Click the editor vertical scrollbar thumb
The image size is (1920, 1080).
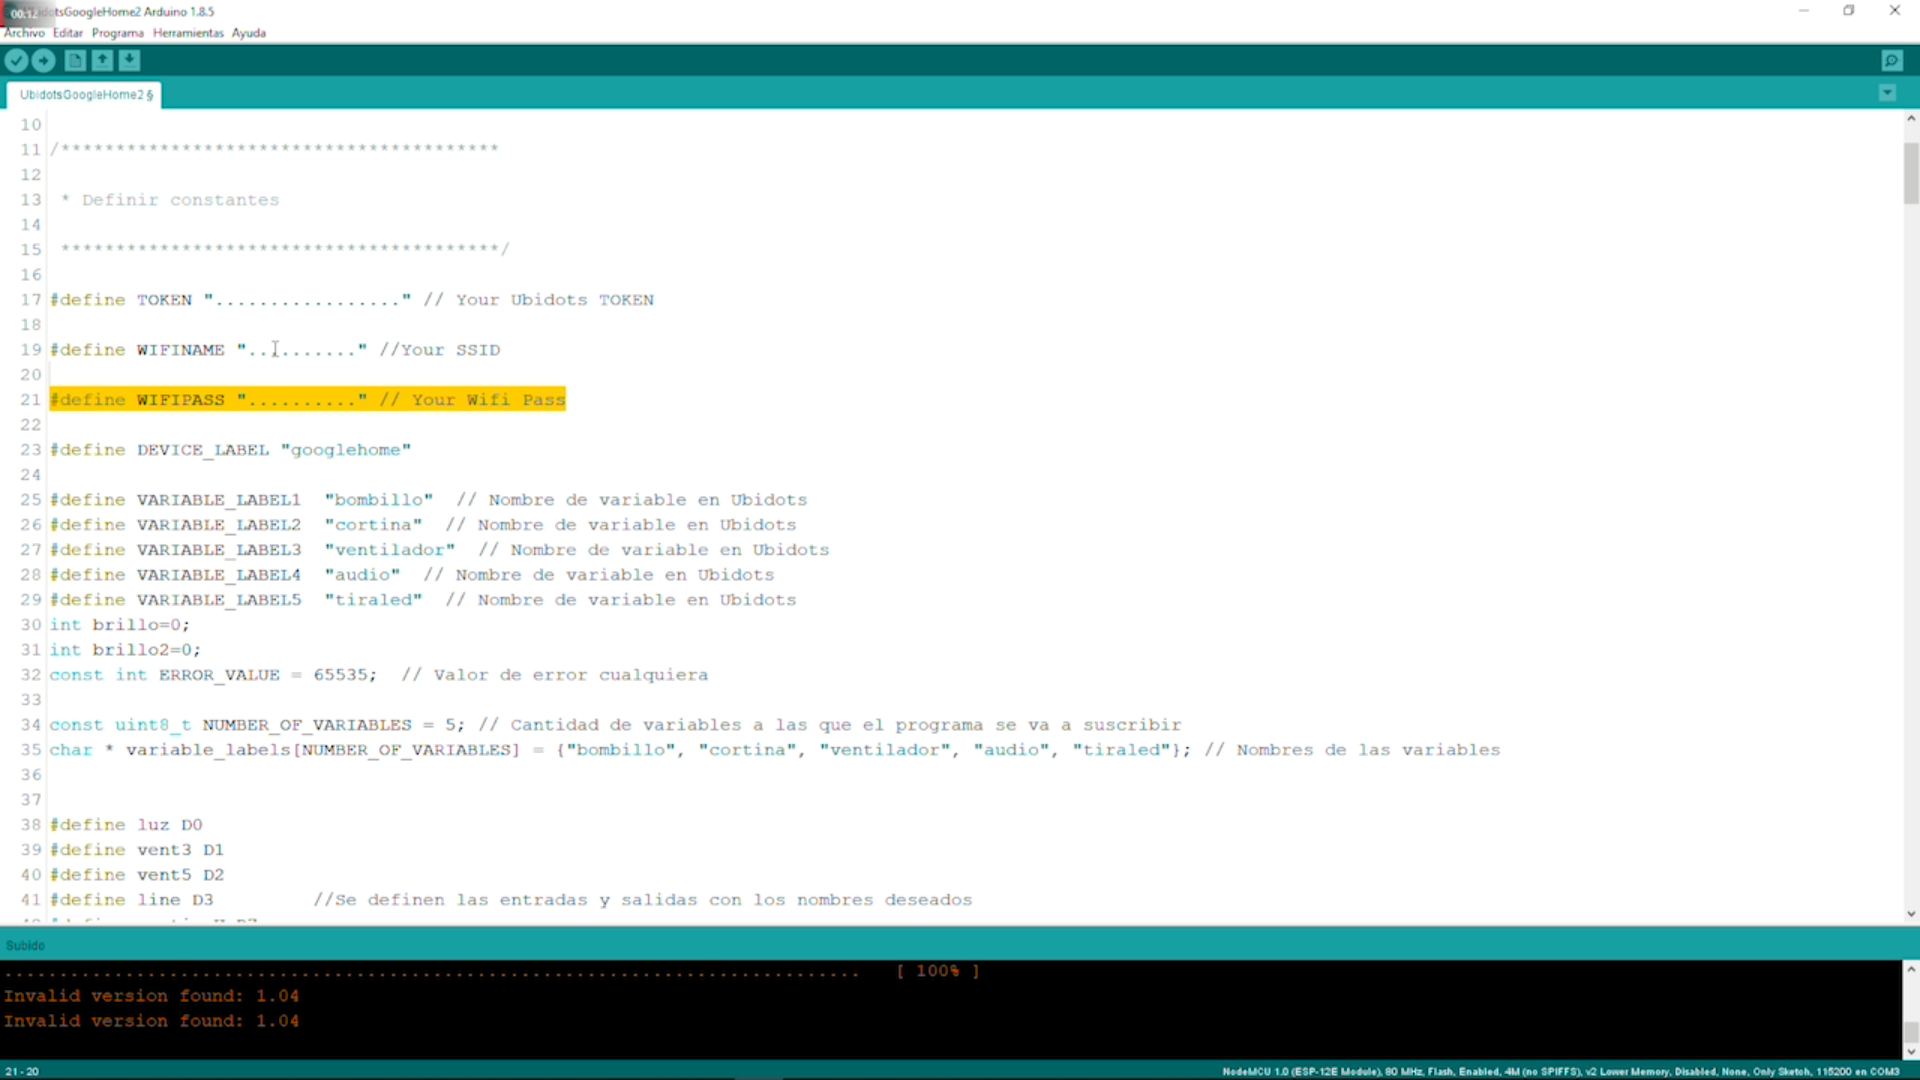tap(1911, 174)
